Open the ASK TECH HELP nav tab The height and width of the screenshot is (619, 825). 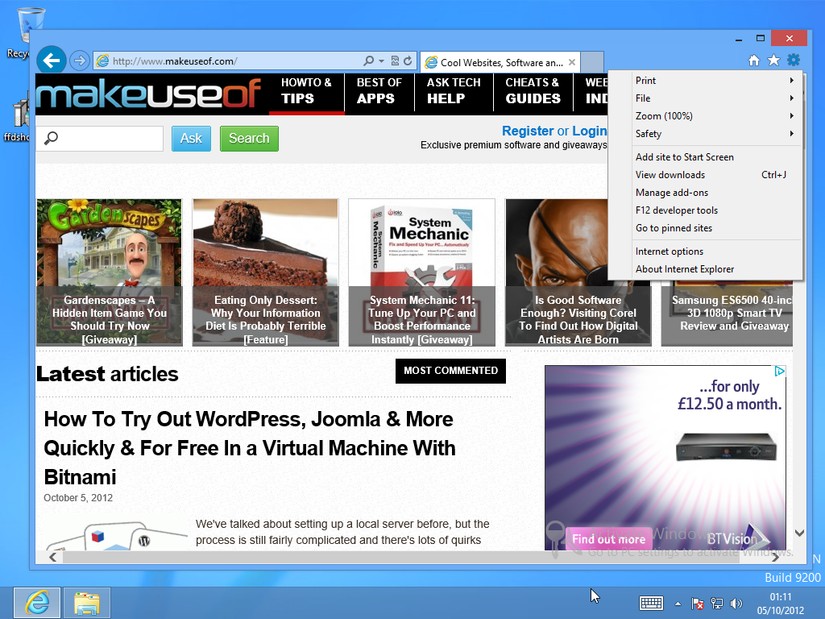pos(454,91)
